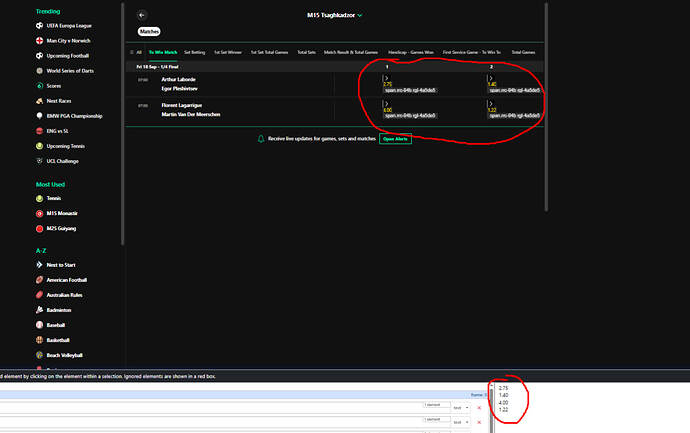Open Match Result & Total Games tab
The height and width of the screenshot is (433, 690).
351,52
